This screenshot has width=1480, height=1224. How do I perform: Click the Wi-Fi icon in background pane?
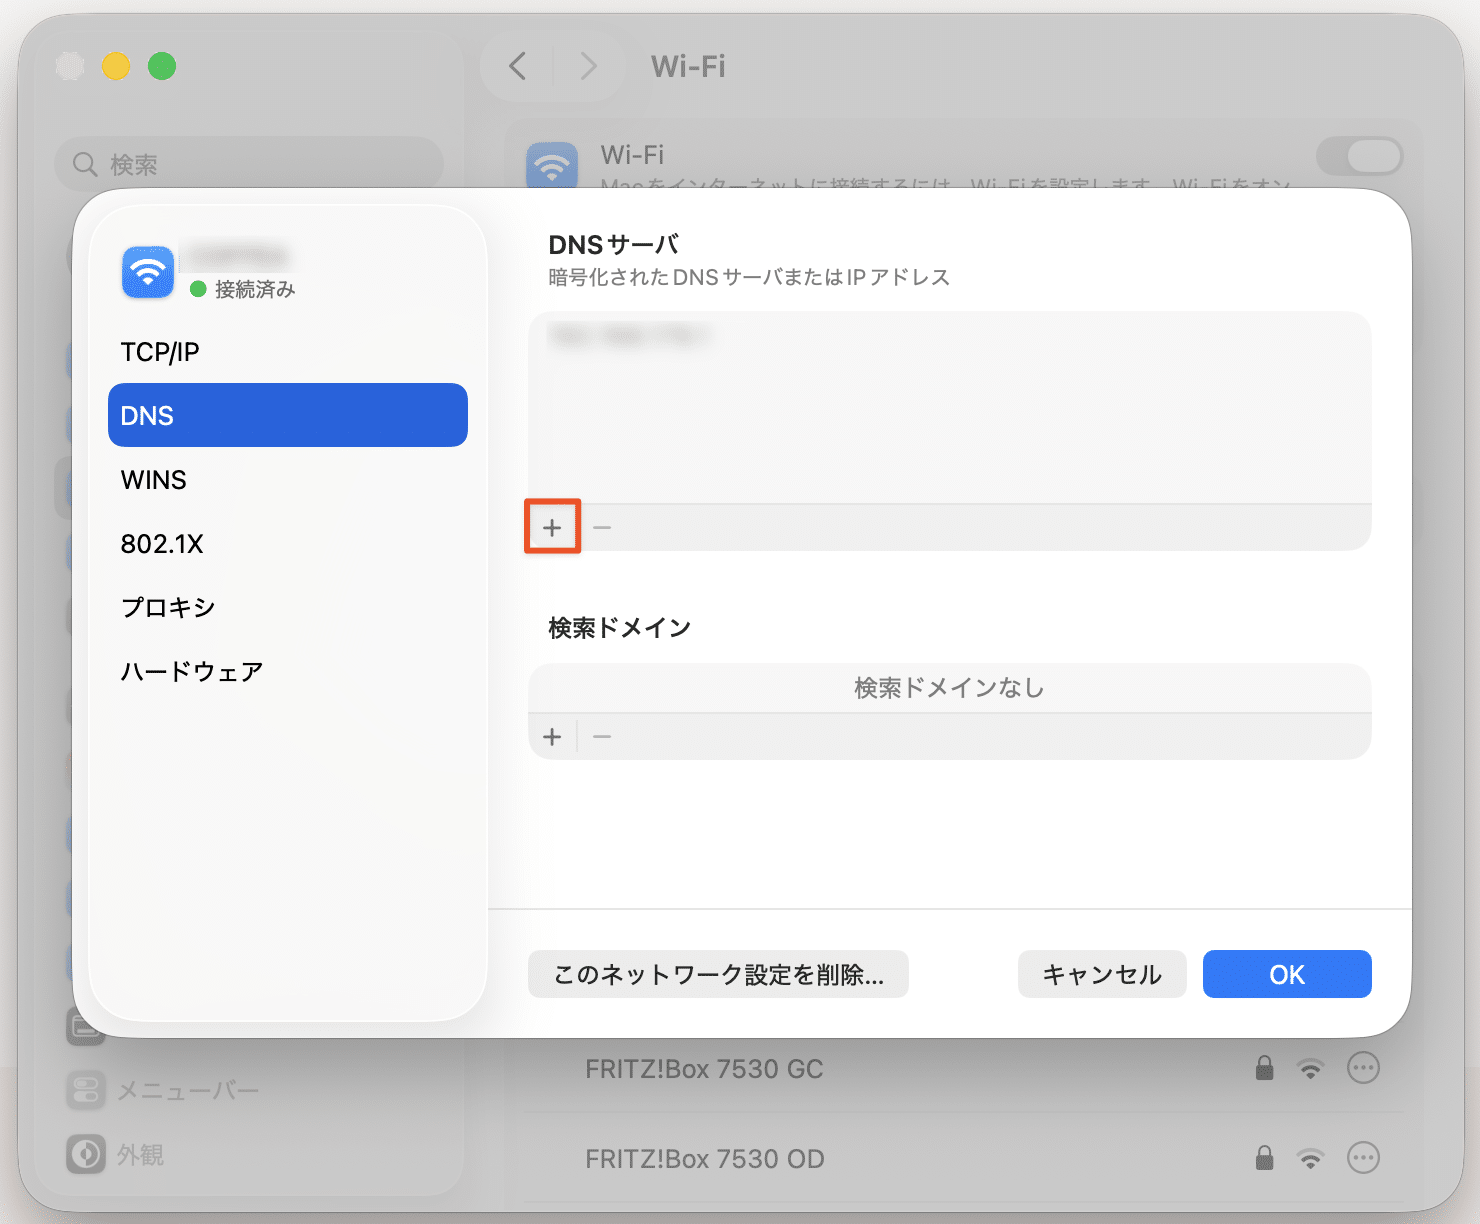point(552,166)
